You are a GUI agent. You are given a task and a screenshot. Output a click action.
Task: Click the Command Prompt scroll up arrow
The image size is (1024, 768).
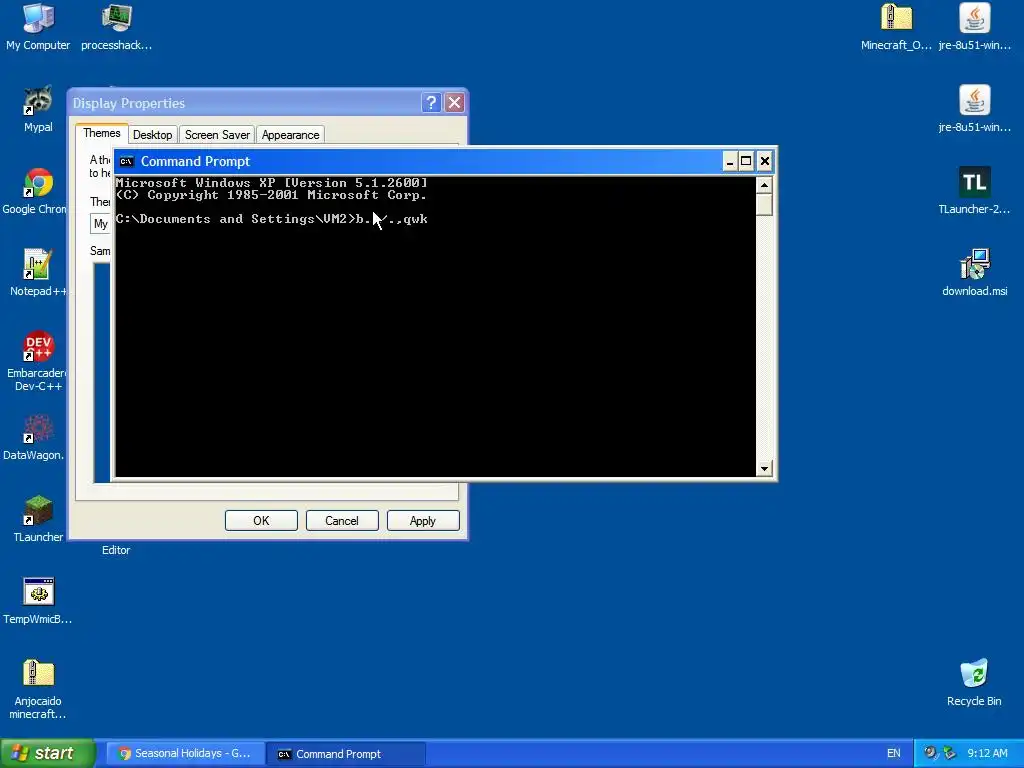click(x=764, y=185)
